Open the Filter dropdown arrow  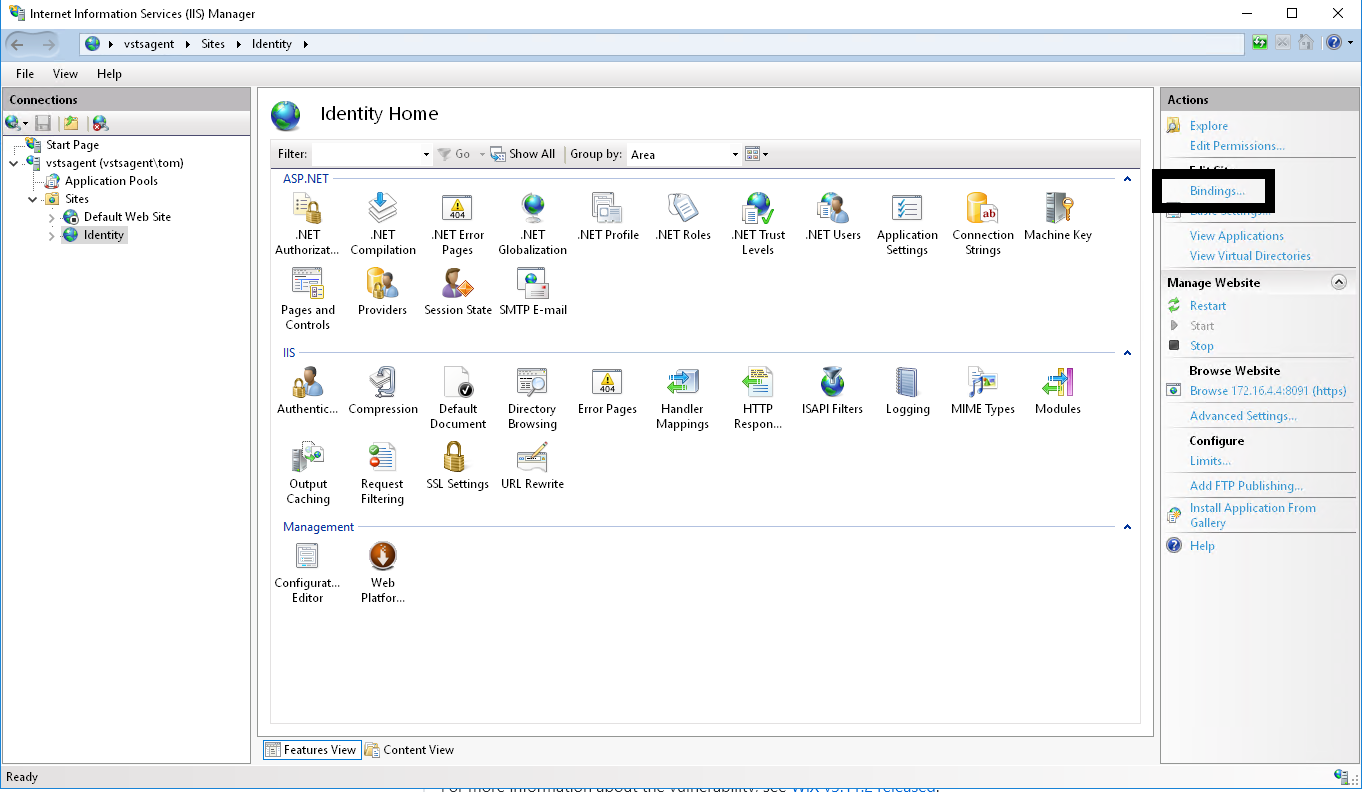coord(426,154)
